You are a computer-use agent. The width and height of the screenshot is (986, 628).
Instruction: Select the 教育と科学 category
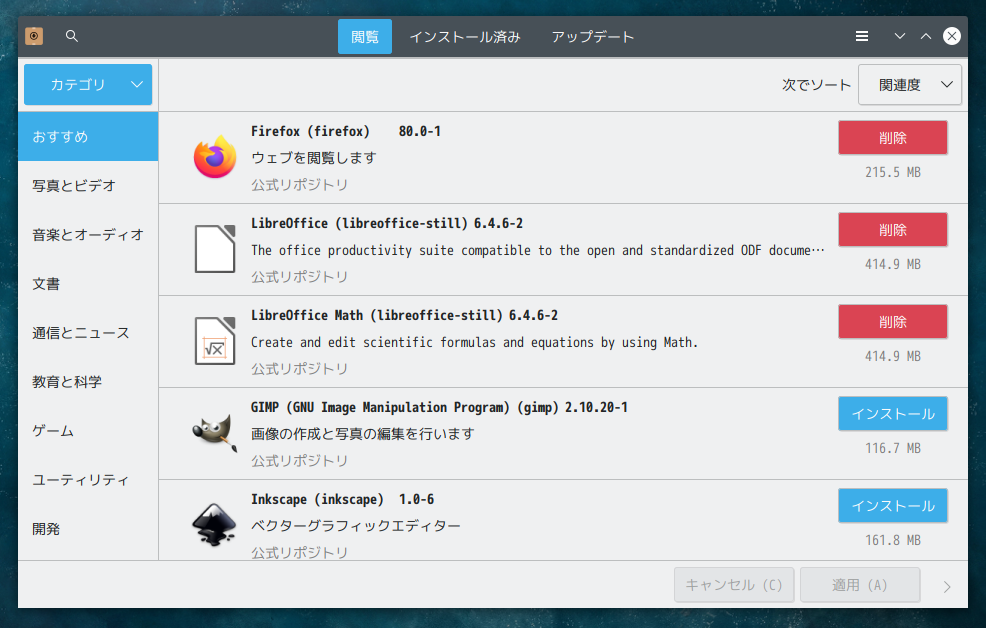[88, 382]
